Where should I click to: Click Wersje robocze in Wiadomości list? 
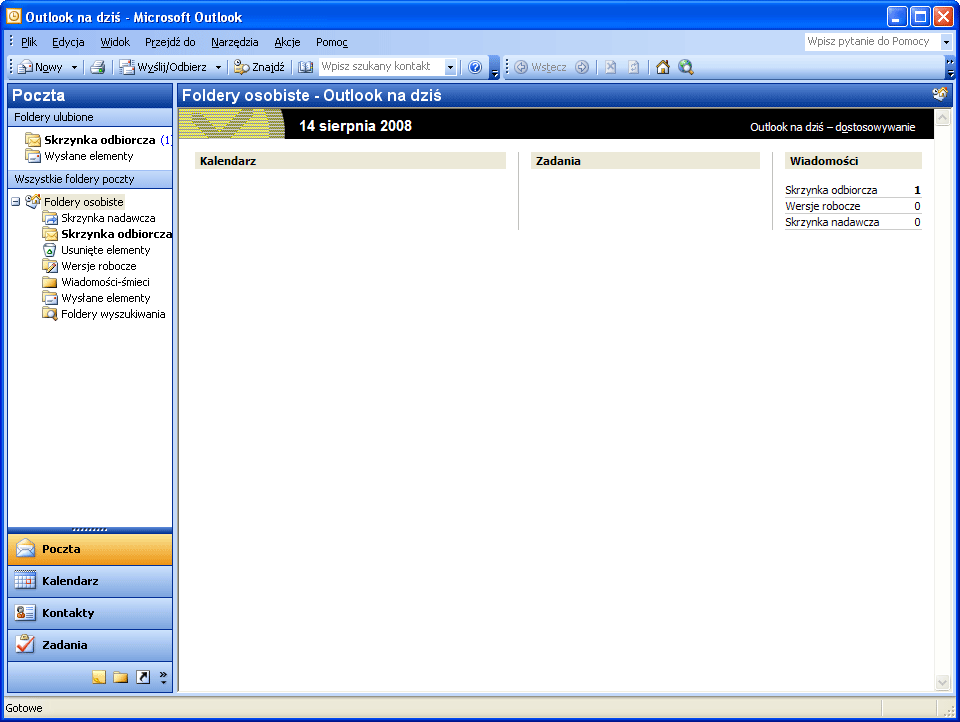pyautogui.click(x=822, y=206)
